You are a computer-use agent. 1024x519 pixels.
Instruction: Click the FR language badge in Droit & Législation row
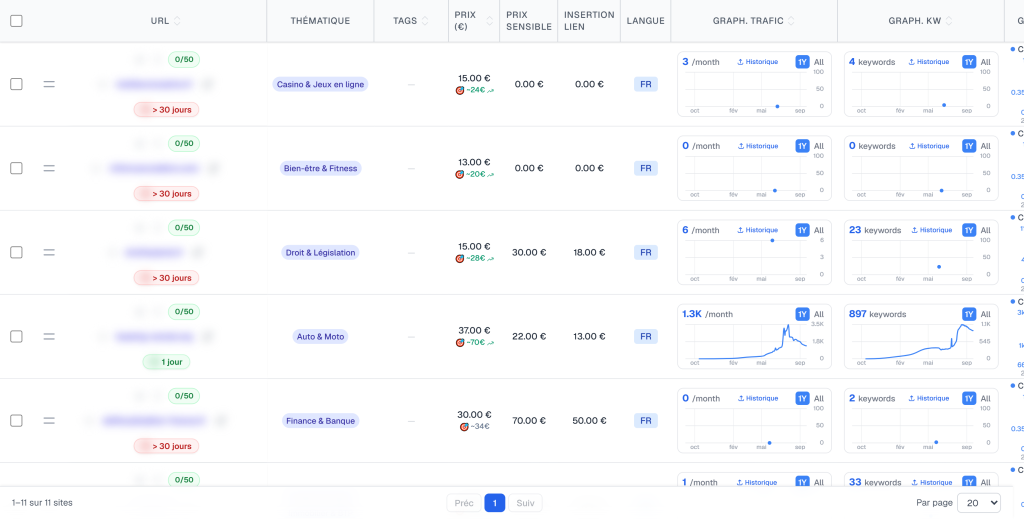(646, 253)
